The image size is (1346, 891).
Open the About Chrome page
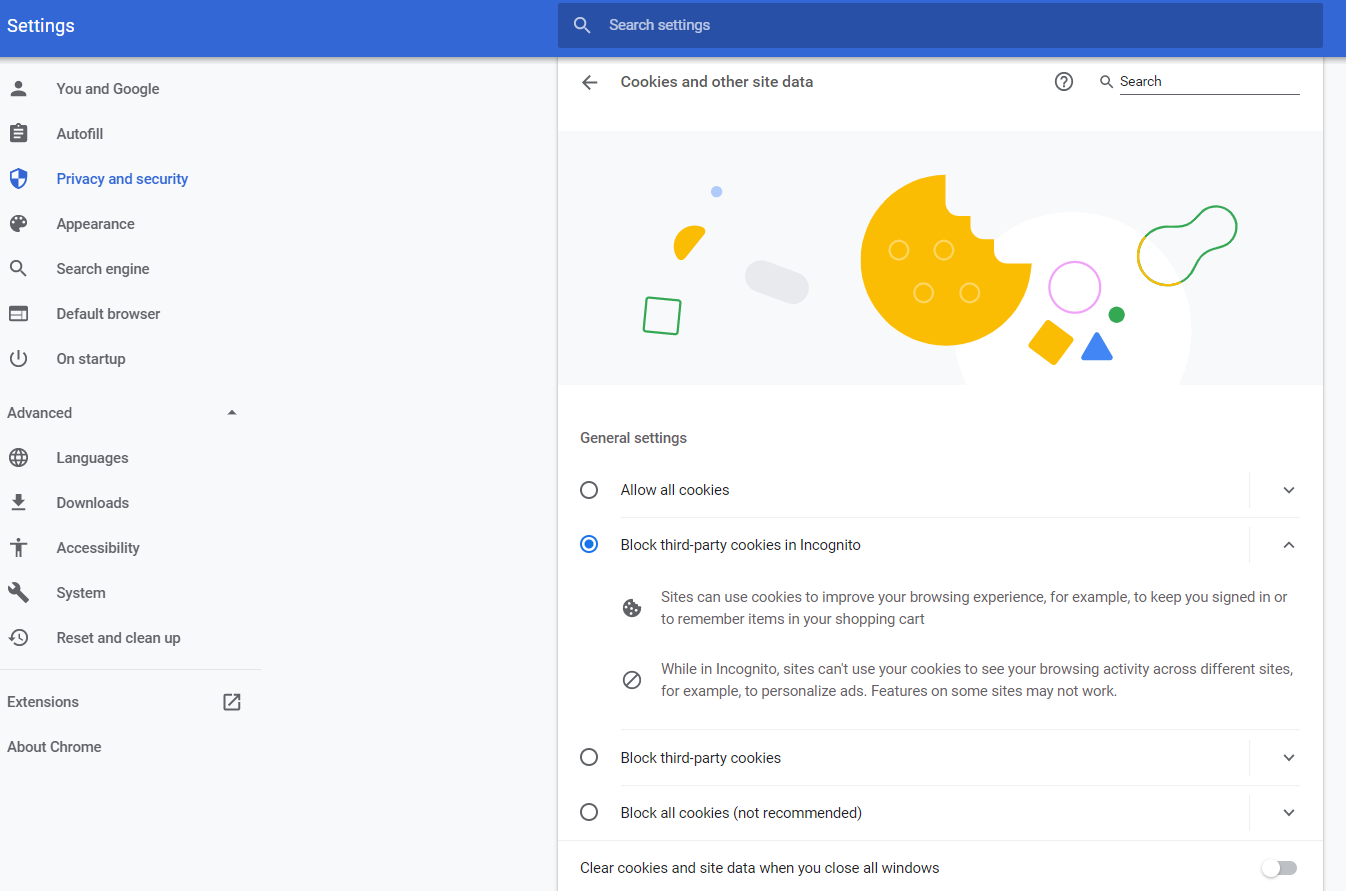coord(54,747)
